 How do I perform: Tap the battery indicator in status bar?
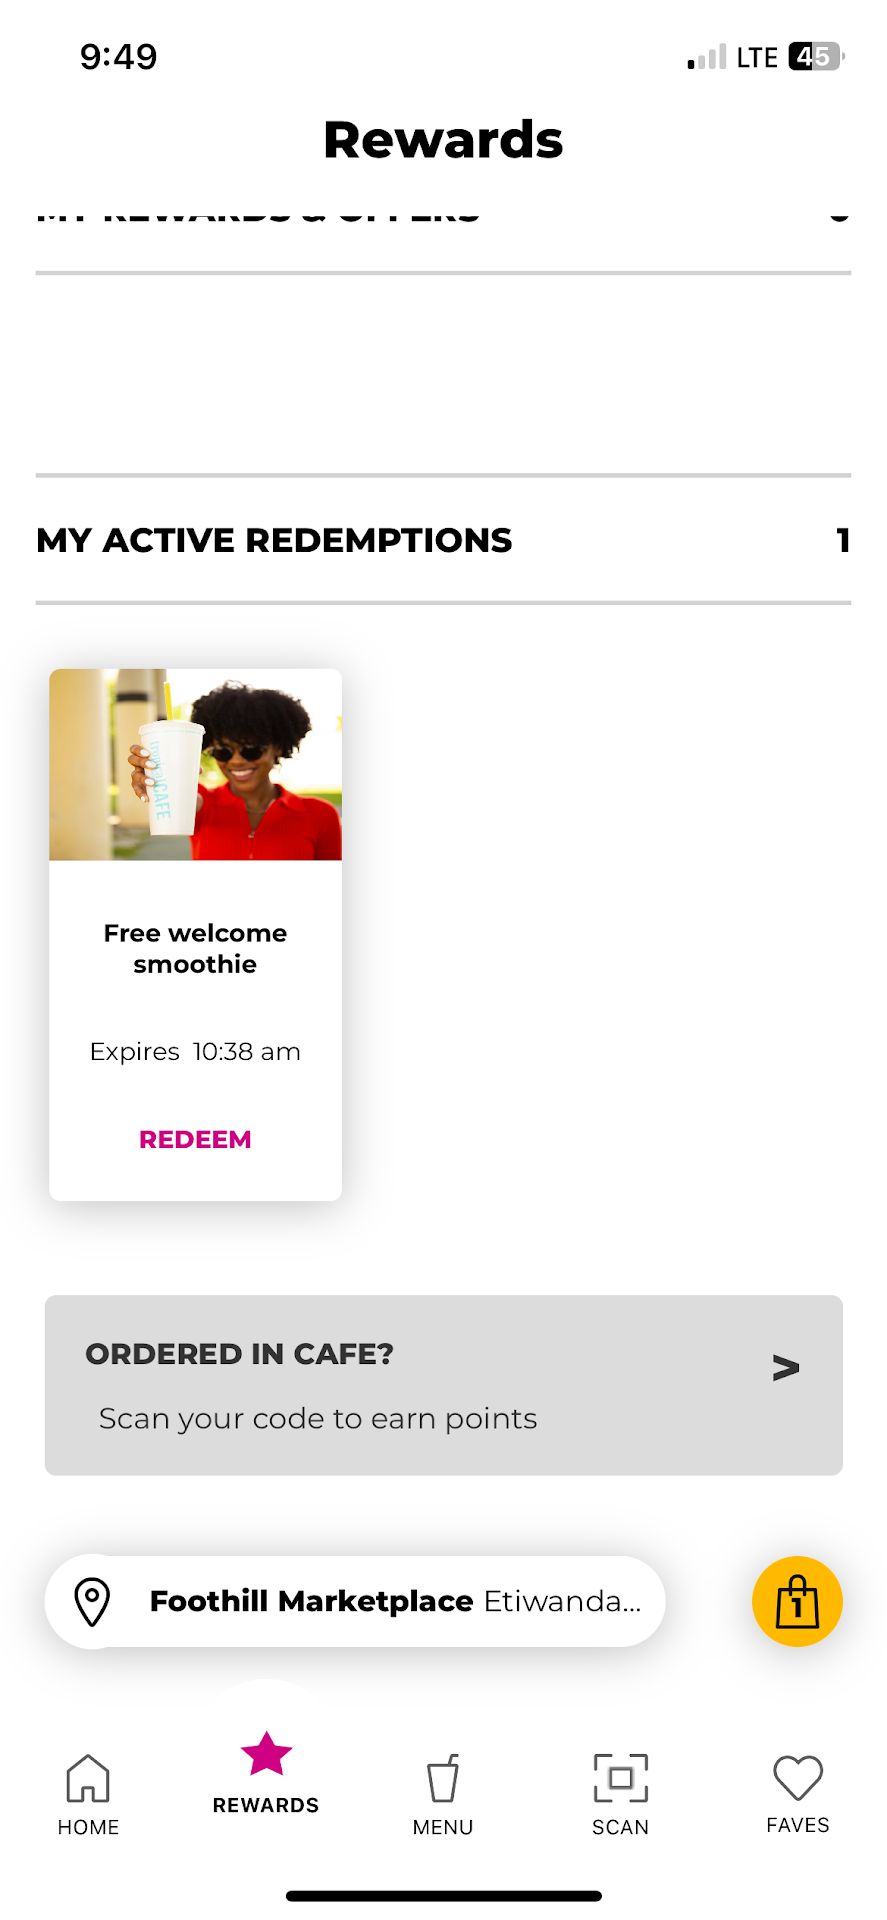(x=815, y=57)
